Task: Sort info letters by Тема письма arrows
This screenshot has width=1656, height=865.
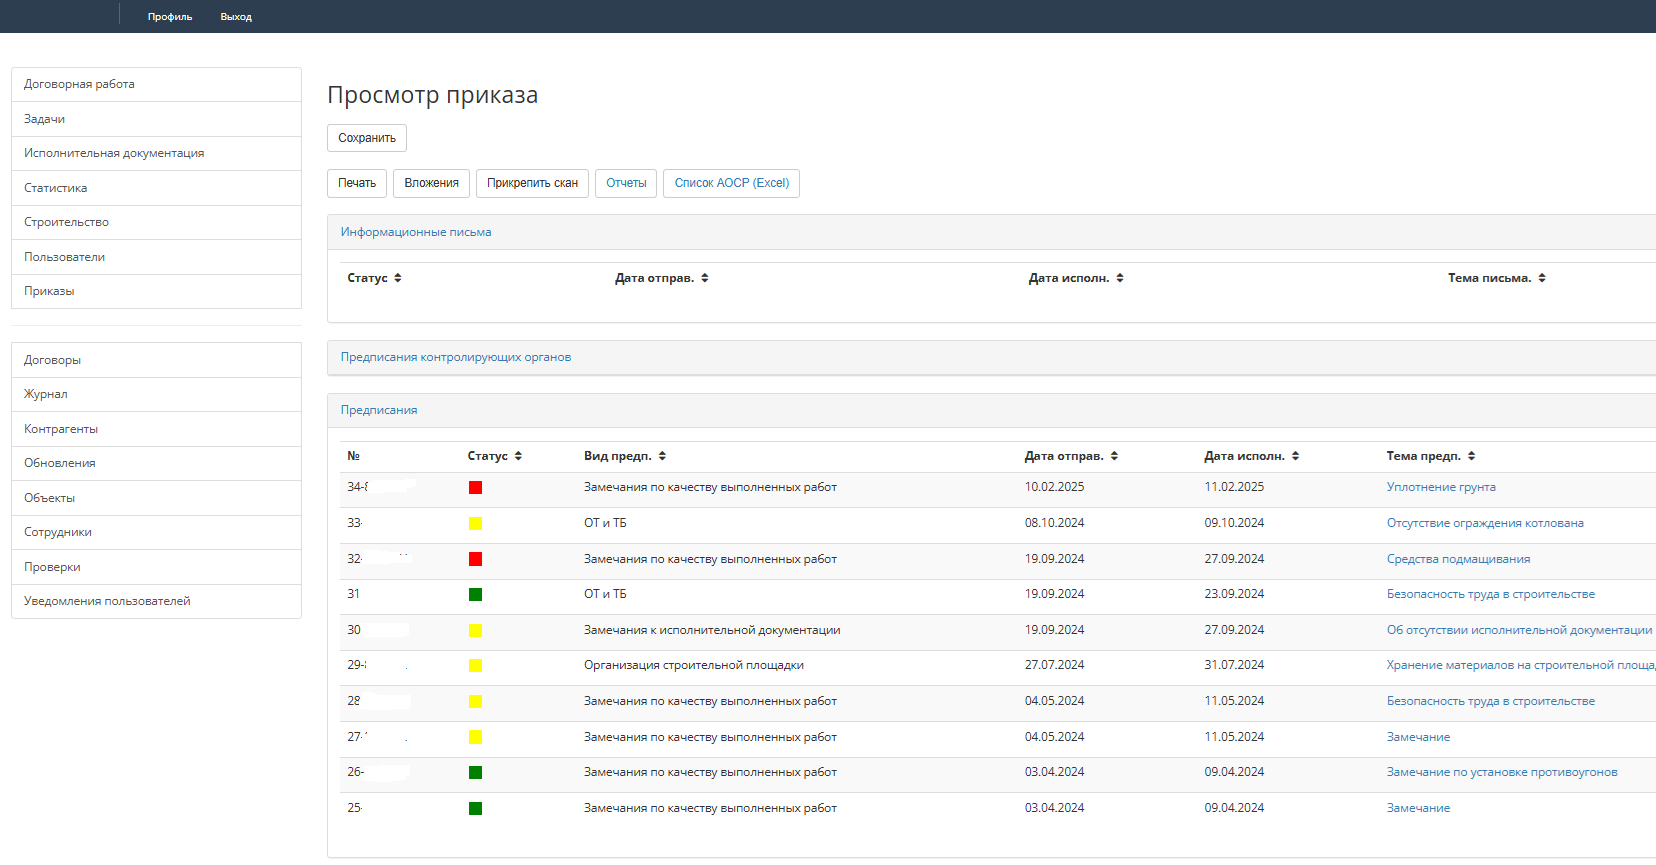Action: (x=1542, y=278)
